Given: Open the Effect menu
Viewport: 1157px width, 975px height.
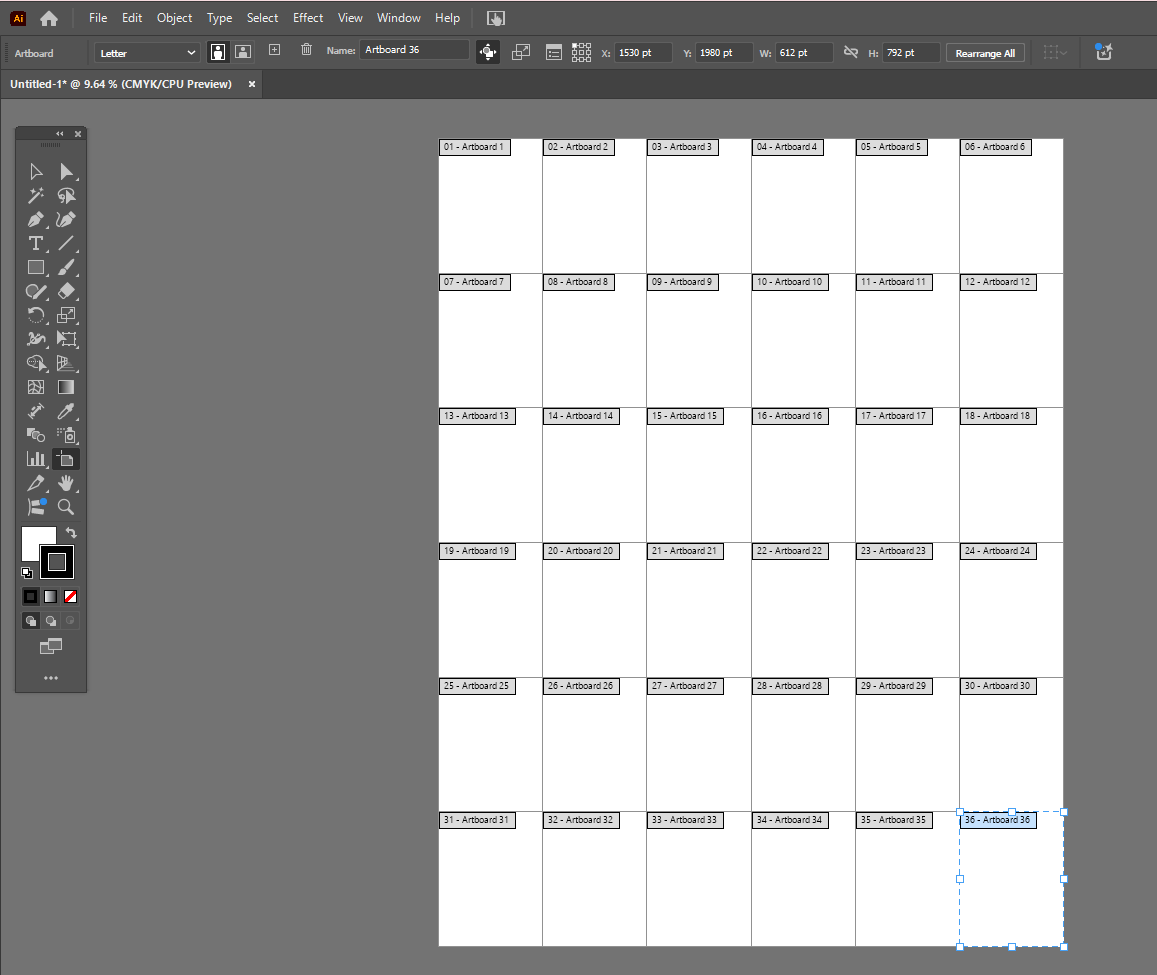Looking at the screenshot, I should pos(308,18).
